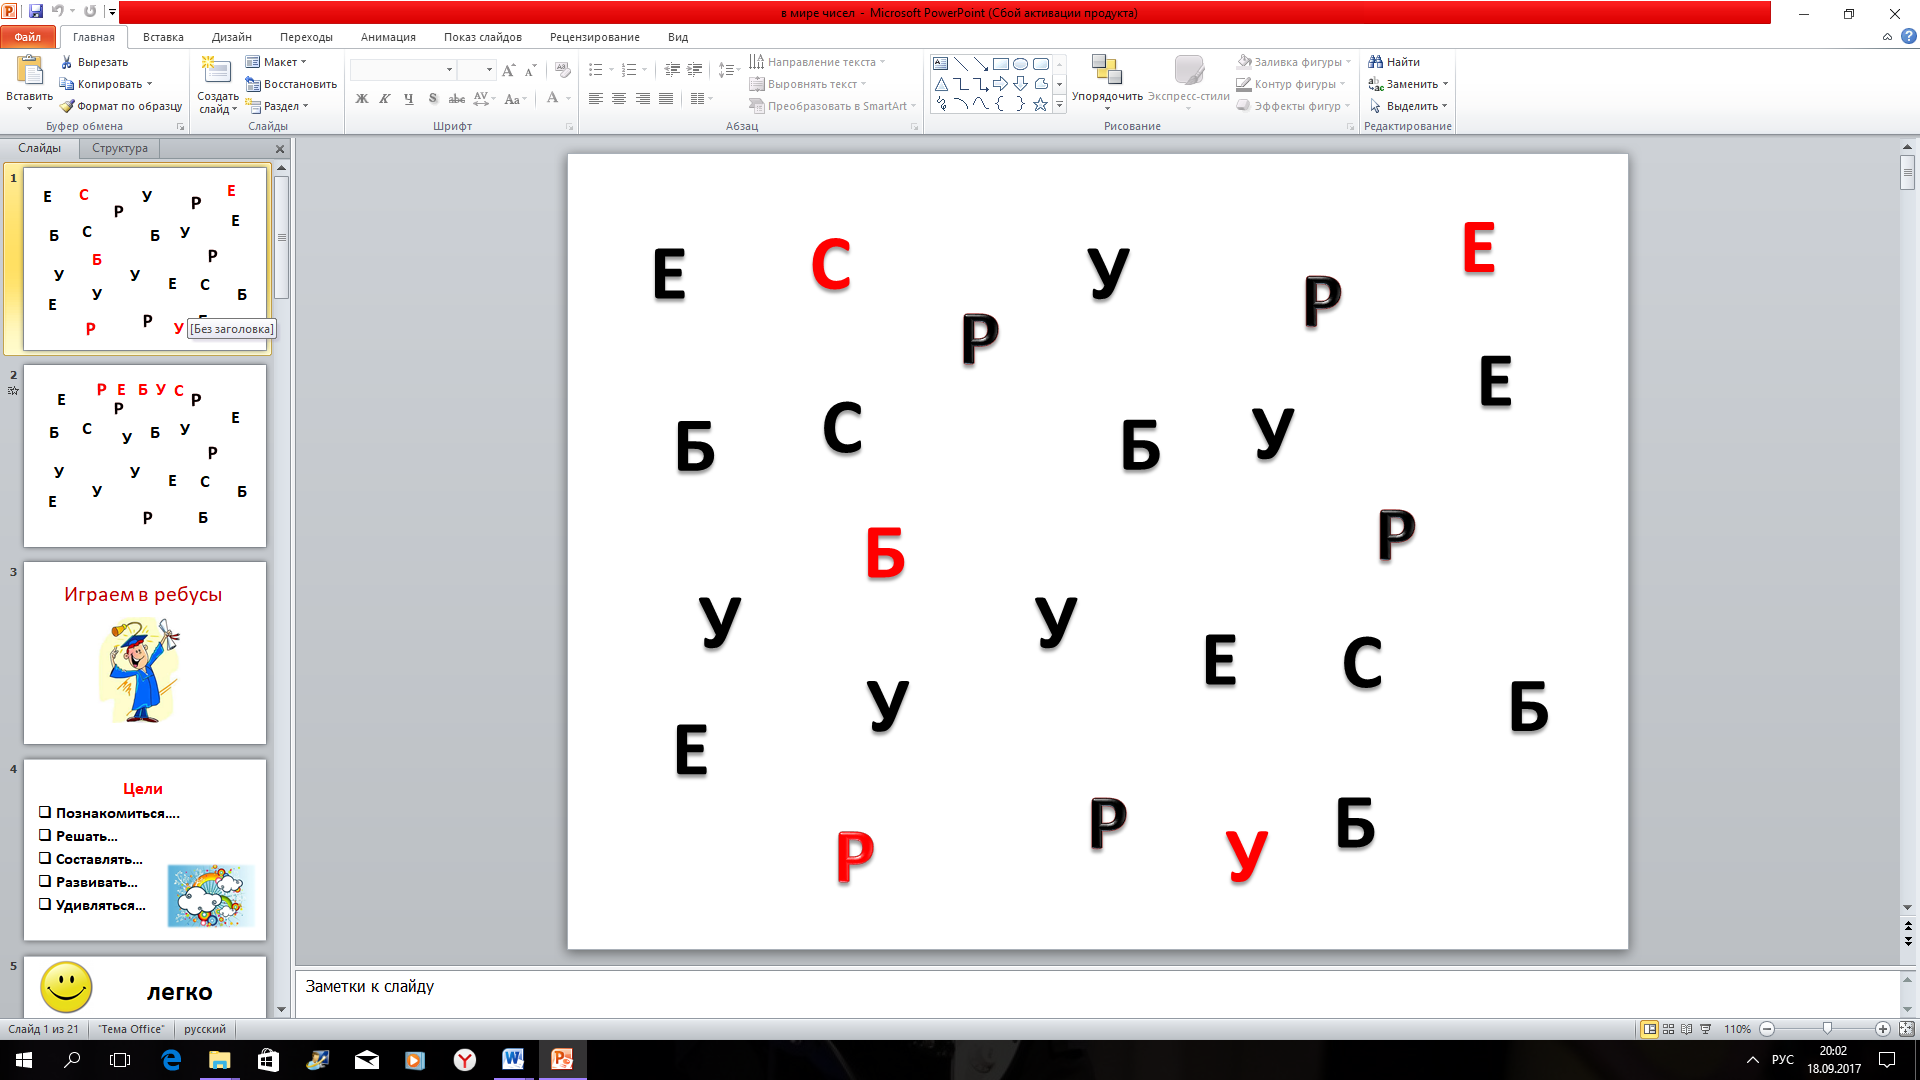Image resolution: width=1920 pixels, height=1080 pixels.
Task: Click the Find (Найти) text label
Action: (1403, 62)
